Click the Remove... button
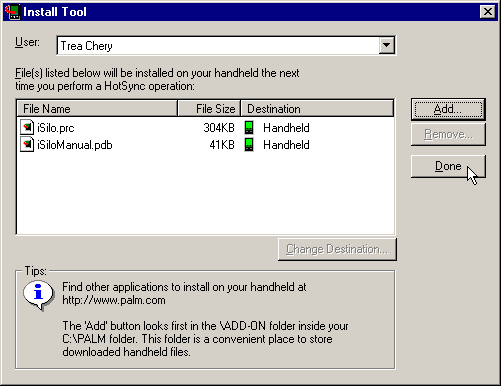 tap(448, 134)
